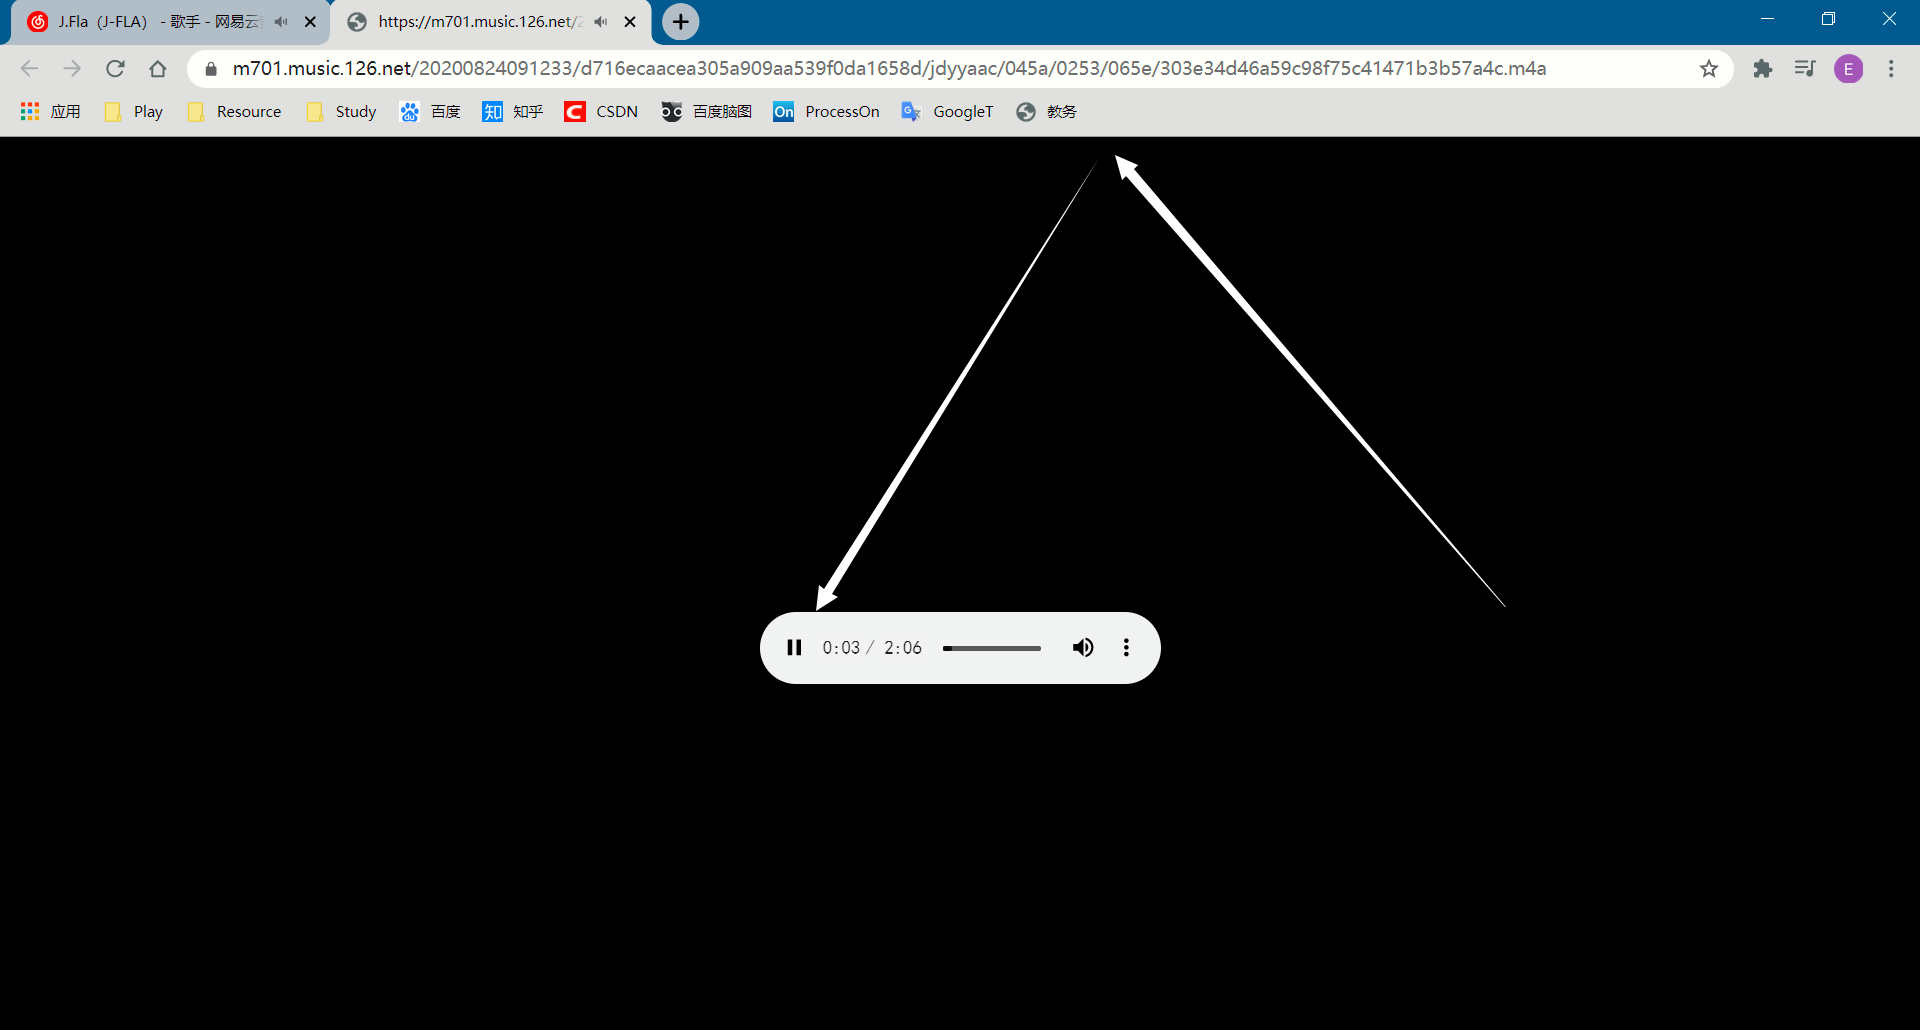1920x1030 pixels.
Task: Open a new browser tab
Action: 680,22
